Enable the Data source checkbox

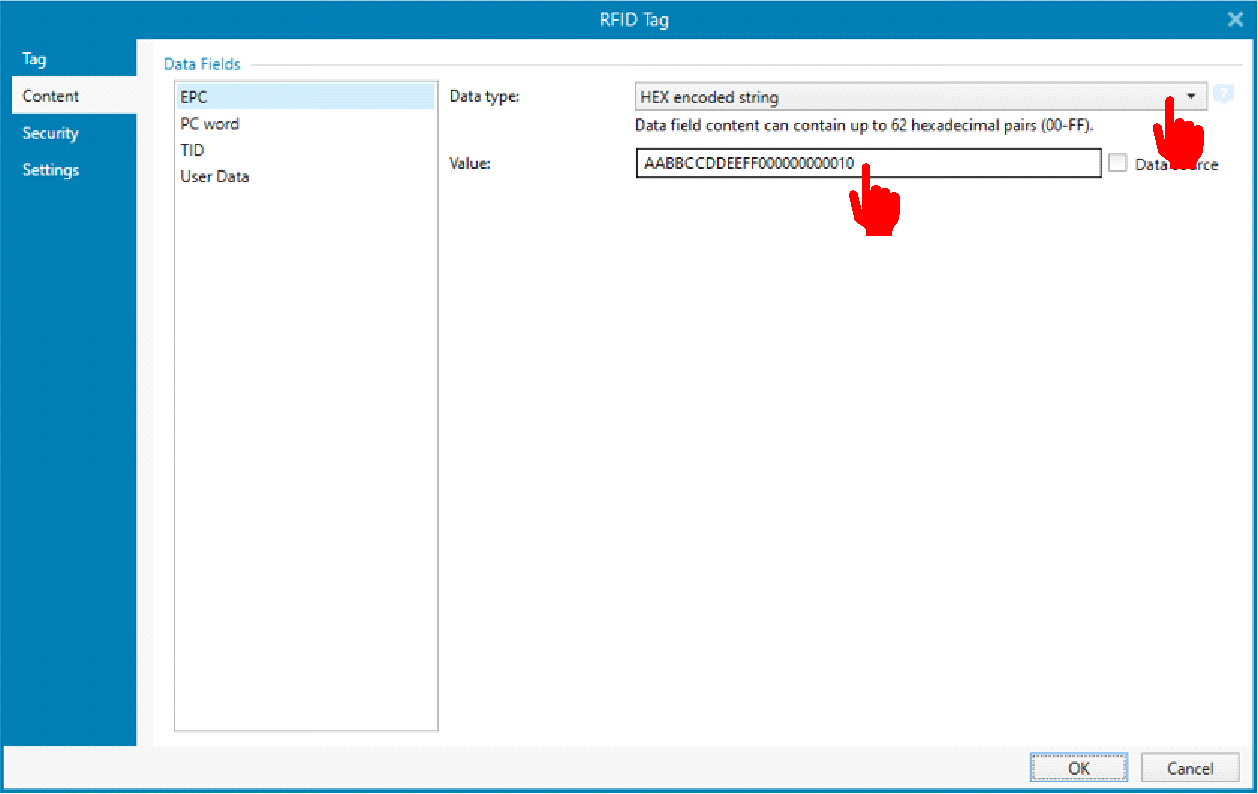point(1117,164)
